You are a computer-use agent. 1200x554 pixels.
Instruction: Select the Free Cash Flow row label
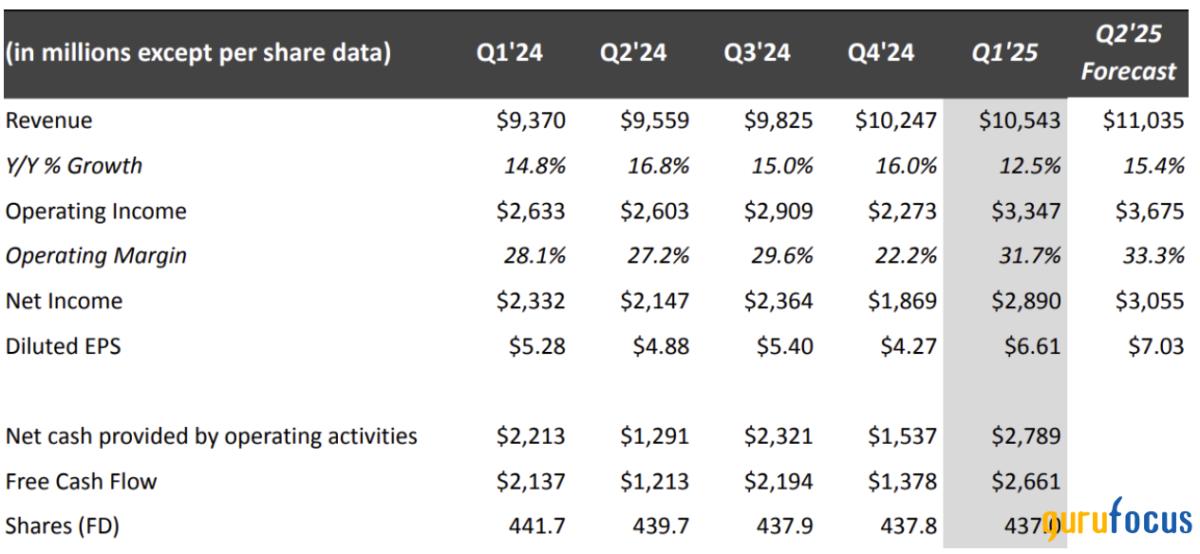[81, 481]
